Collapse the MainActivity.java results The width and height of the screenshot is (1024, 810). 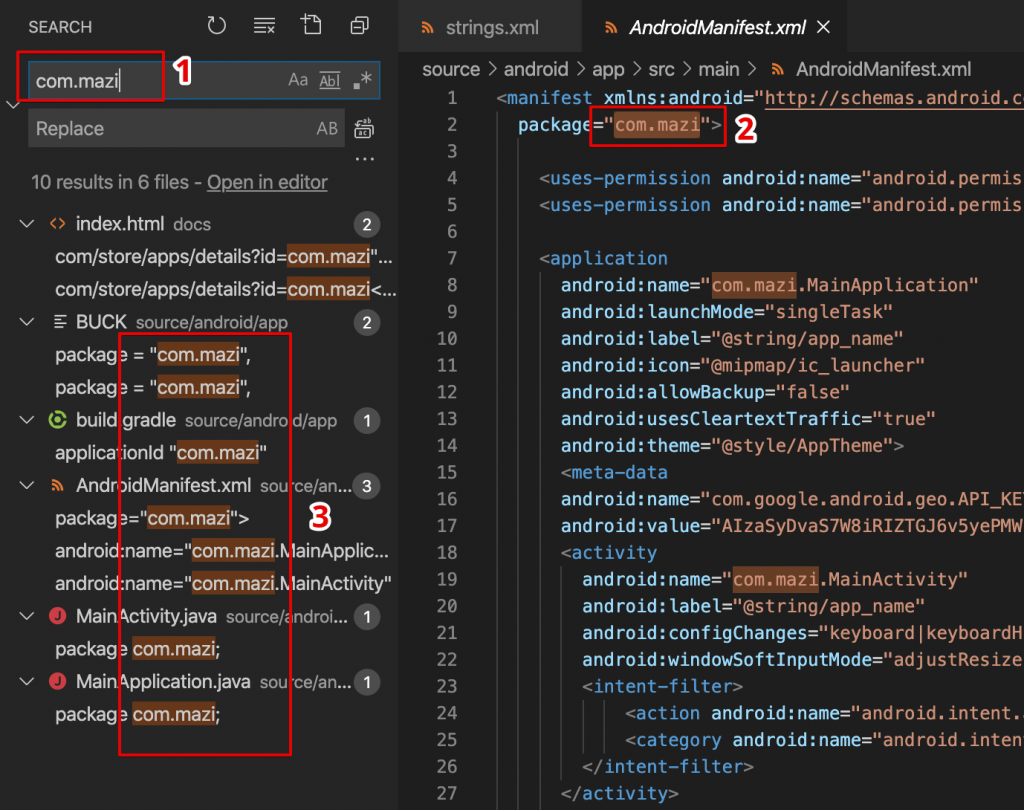click(x=27, y=617)
